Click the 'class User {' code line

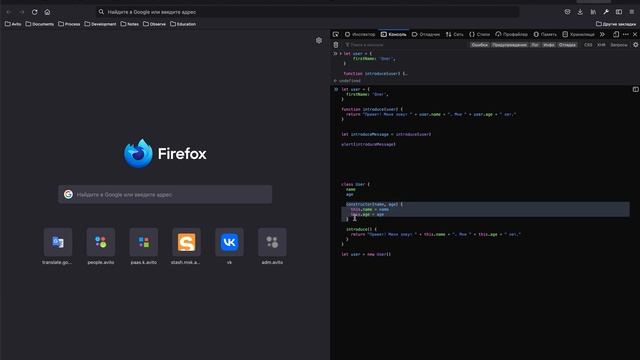pos(356,184)
